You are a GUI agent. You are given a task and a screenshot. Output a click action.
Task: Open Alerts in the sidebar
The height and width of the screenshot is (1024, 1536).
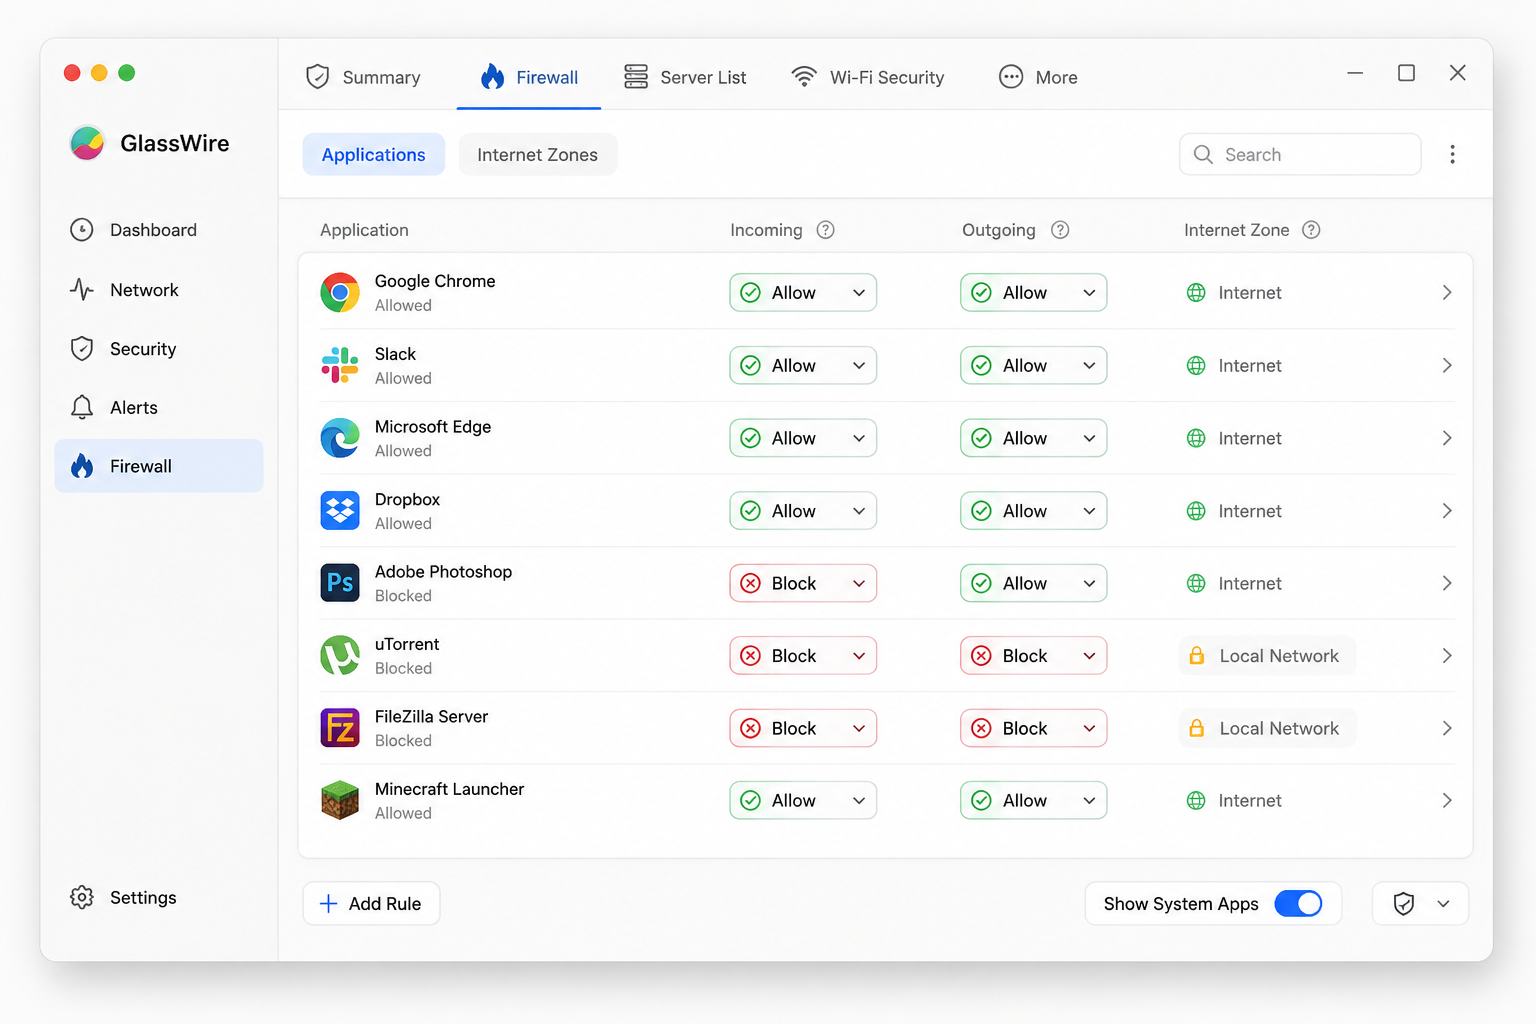coord(159,408)
